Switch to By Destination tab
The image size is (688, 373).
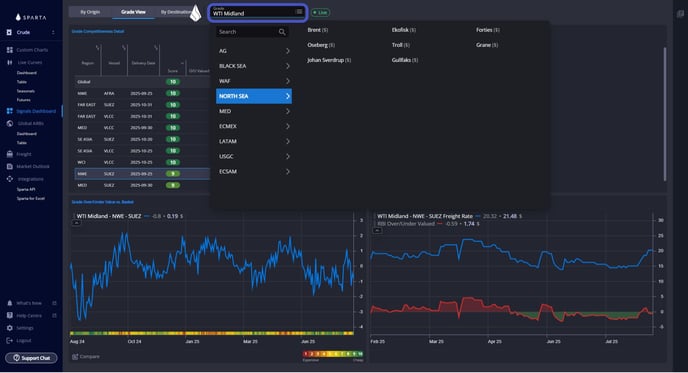[x=175, y=12]
